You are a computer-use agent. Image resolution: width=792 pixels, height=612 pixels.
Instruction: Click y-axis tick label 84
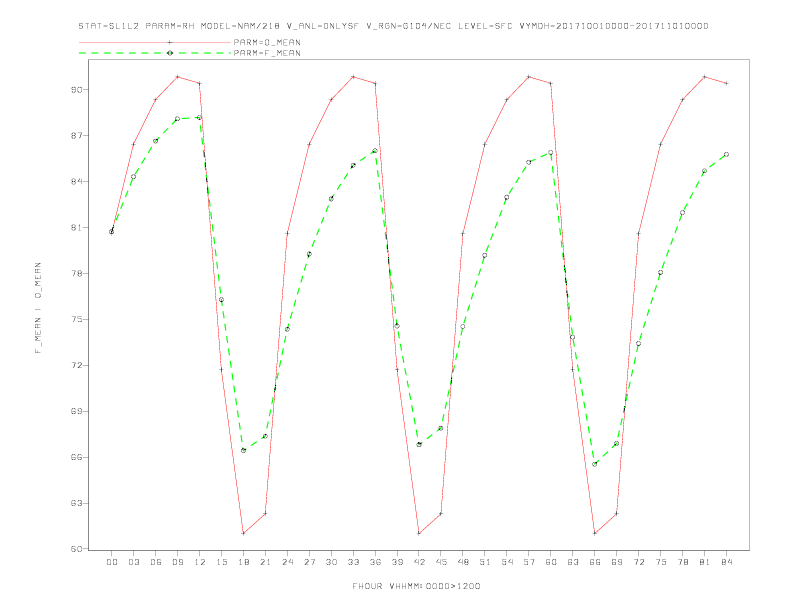point(76,182)
